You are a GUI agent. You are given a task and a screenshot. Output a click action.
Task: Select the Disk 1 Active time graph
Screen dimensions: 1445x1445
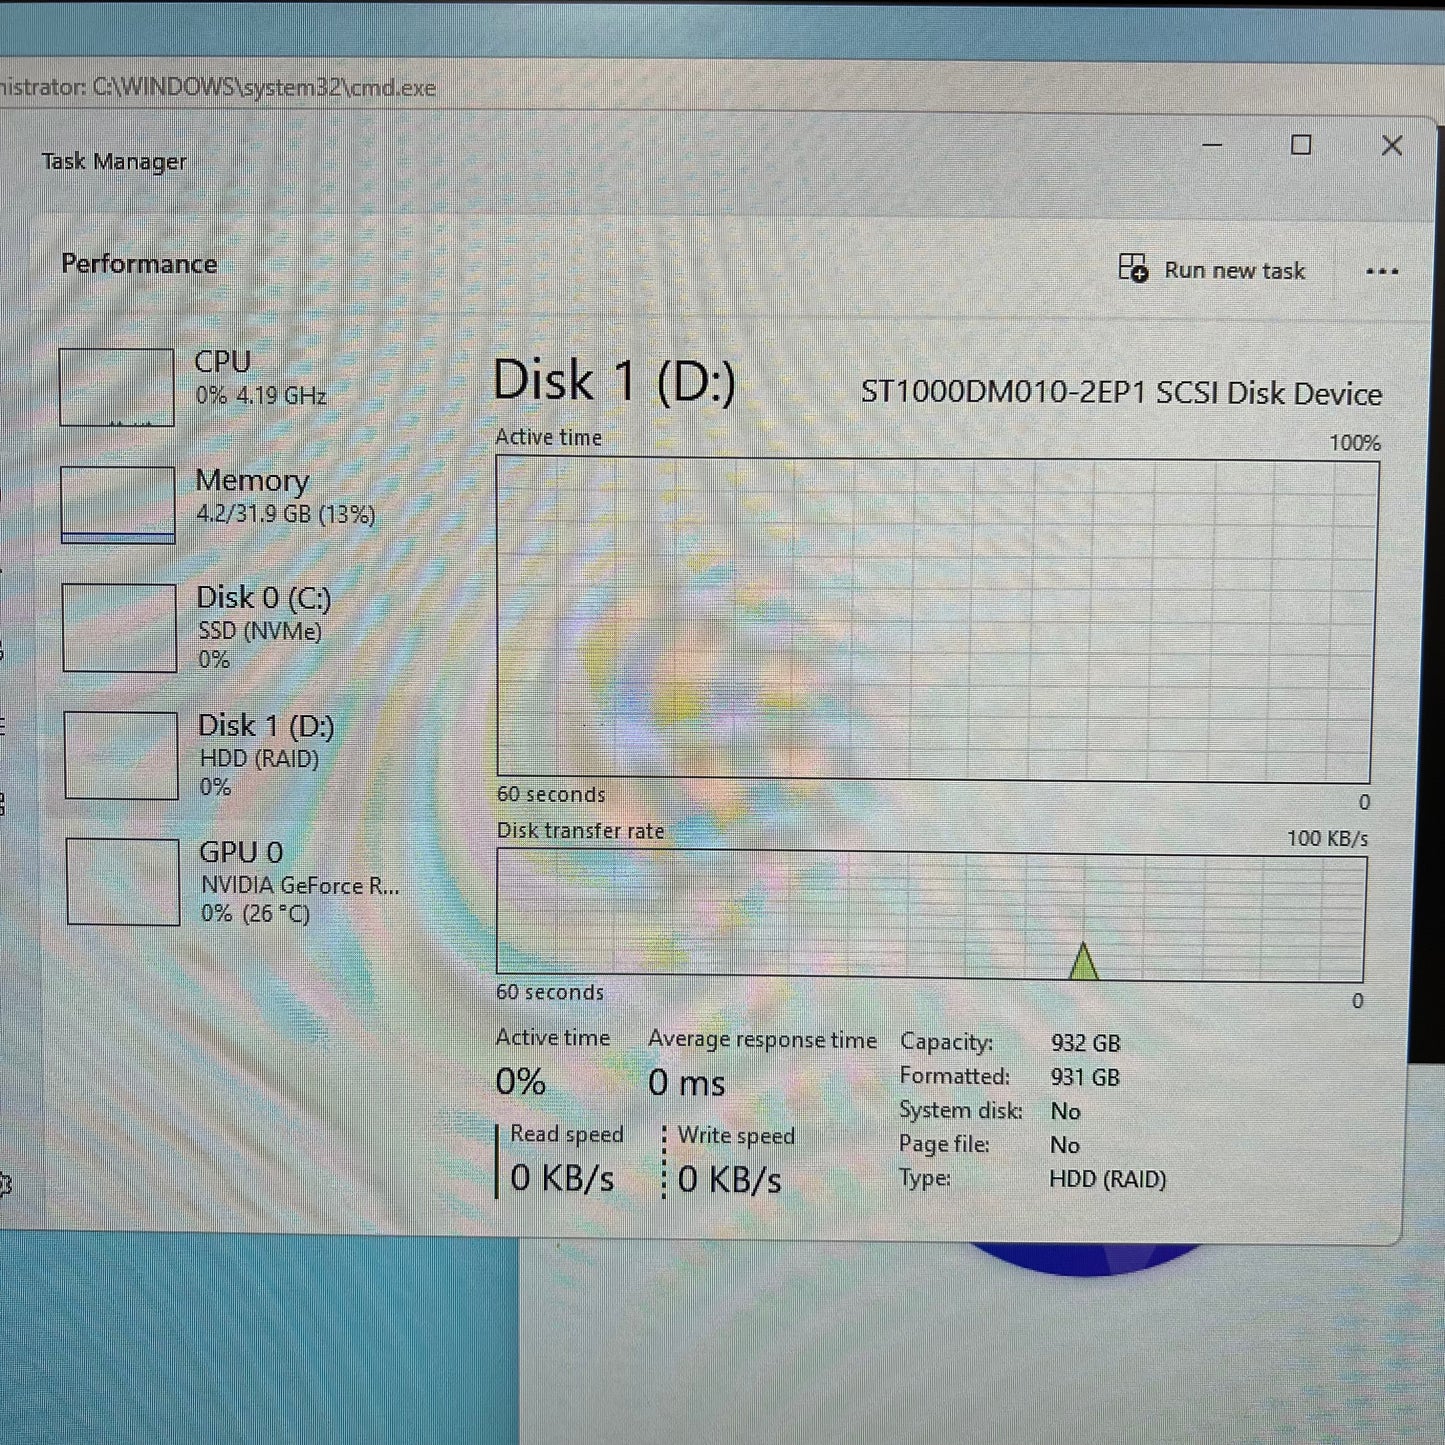(x=933, y=615)
